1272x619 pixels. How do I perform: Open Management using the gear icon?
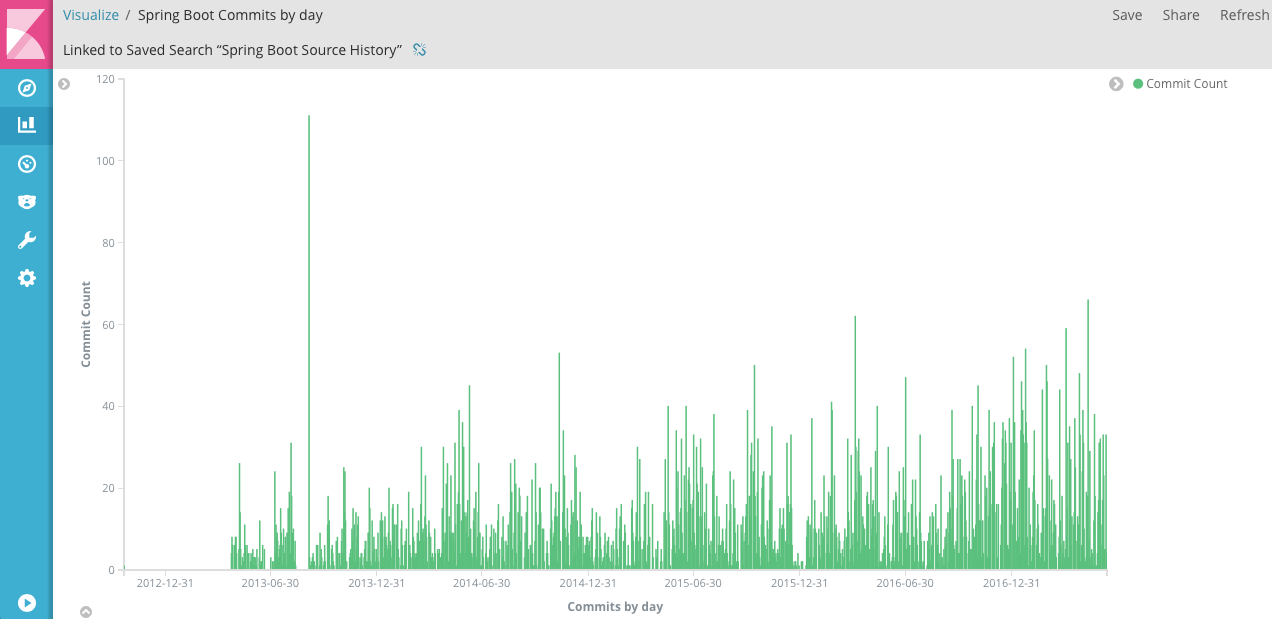click(26, 277)
